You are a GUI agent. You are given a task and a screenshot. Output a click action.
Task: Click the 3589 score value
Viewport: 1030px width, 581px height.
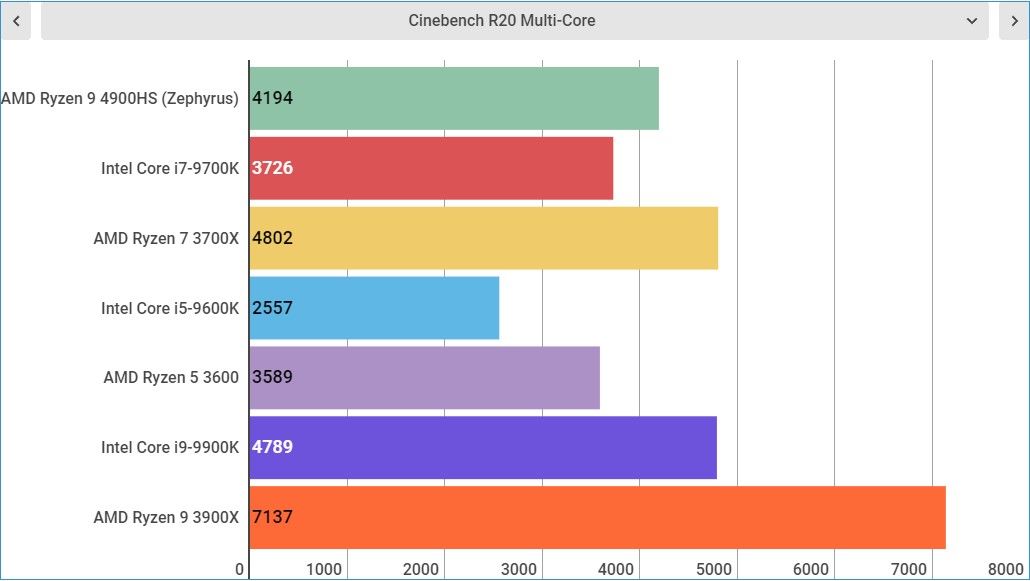273,377
